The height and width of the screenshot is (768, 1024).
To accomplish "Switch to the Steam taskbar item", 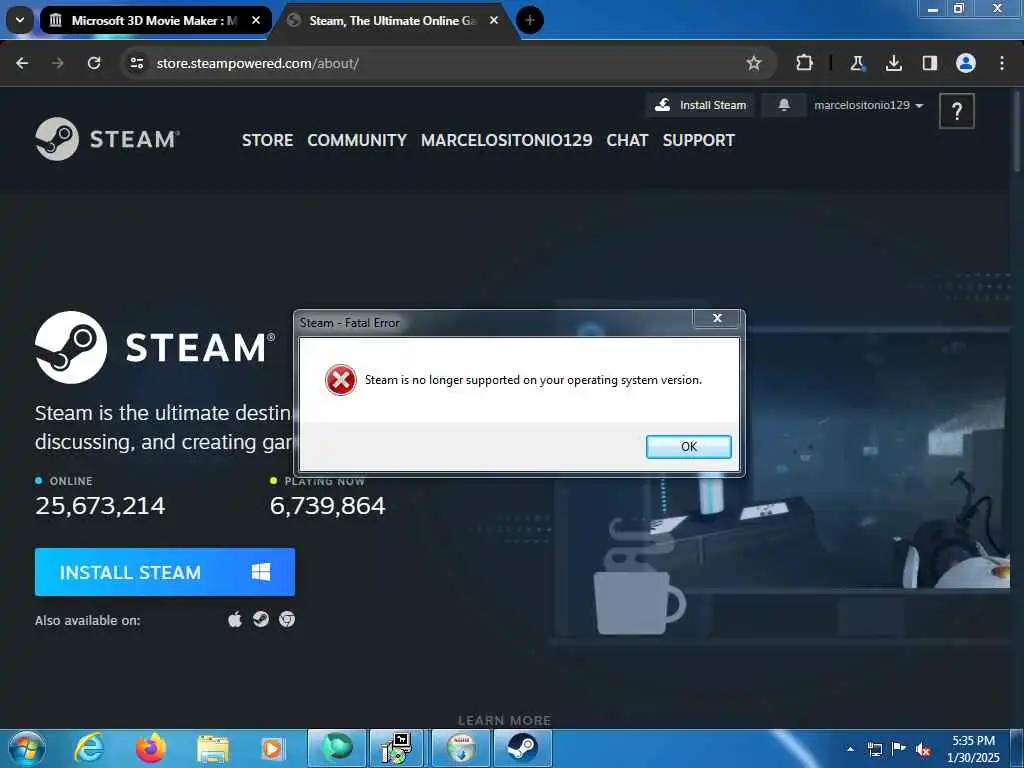I will [522, 748].
